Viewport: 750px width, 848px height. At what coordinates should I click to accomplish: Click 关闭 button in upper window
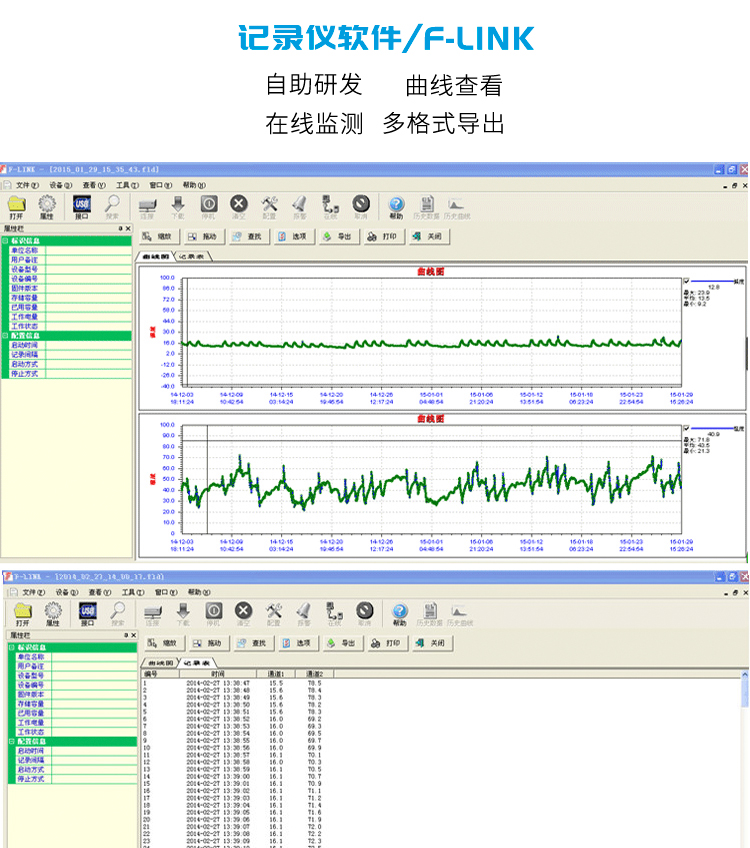(428, 236)
